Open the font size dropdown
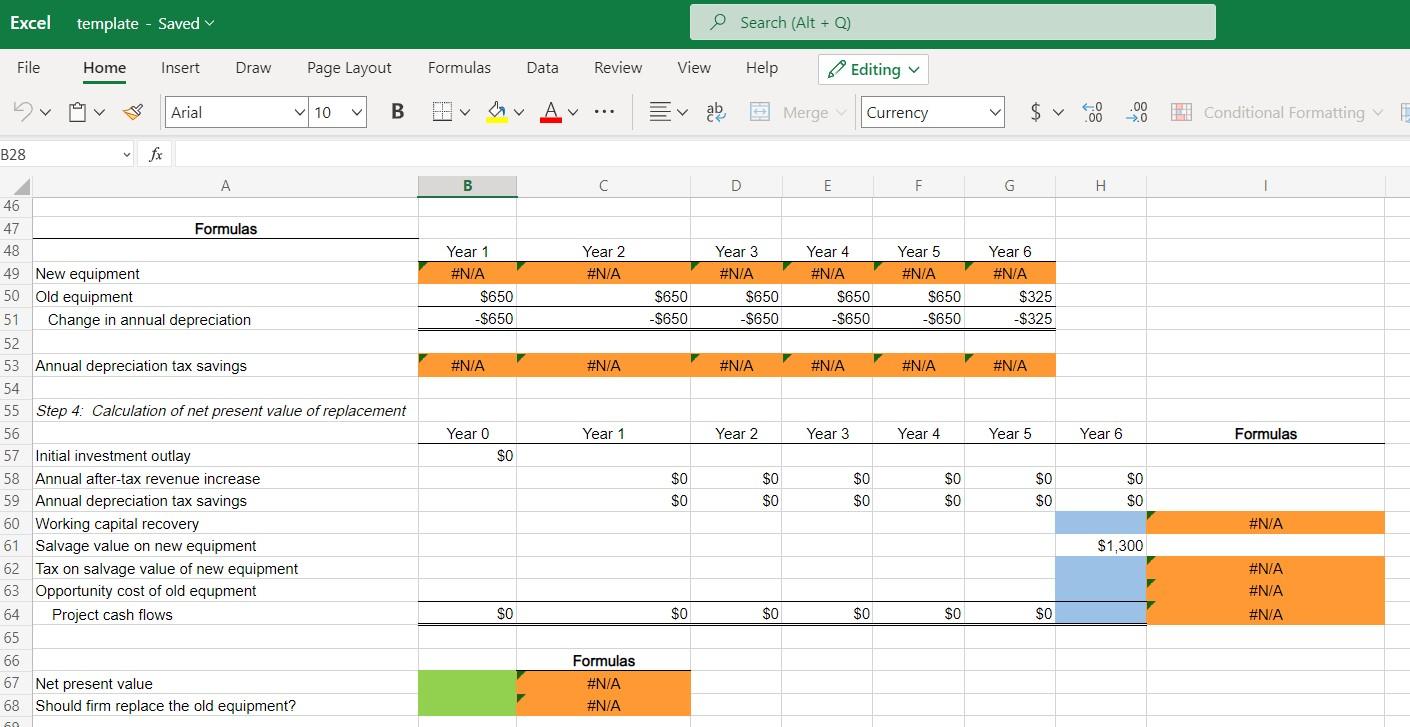 [x=357, y=112]
